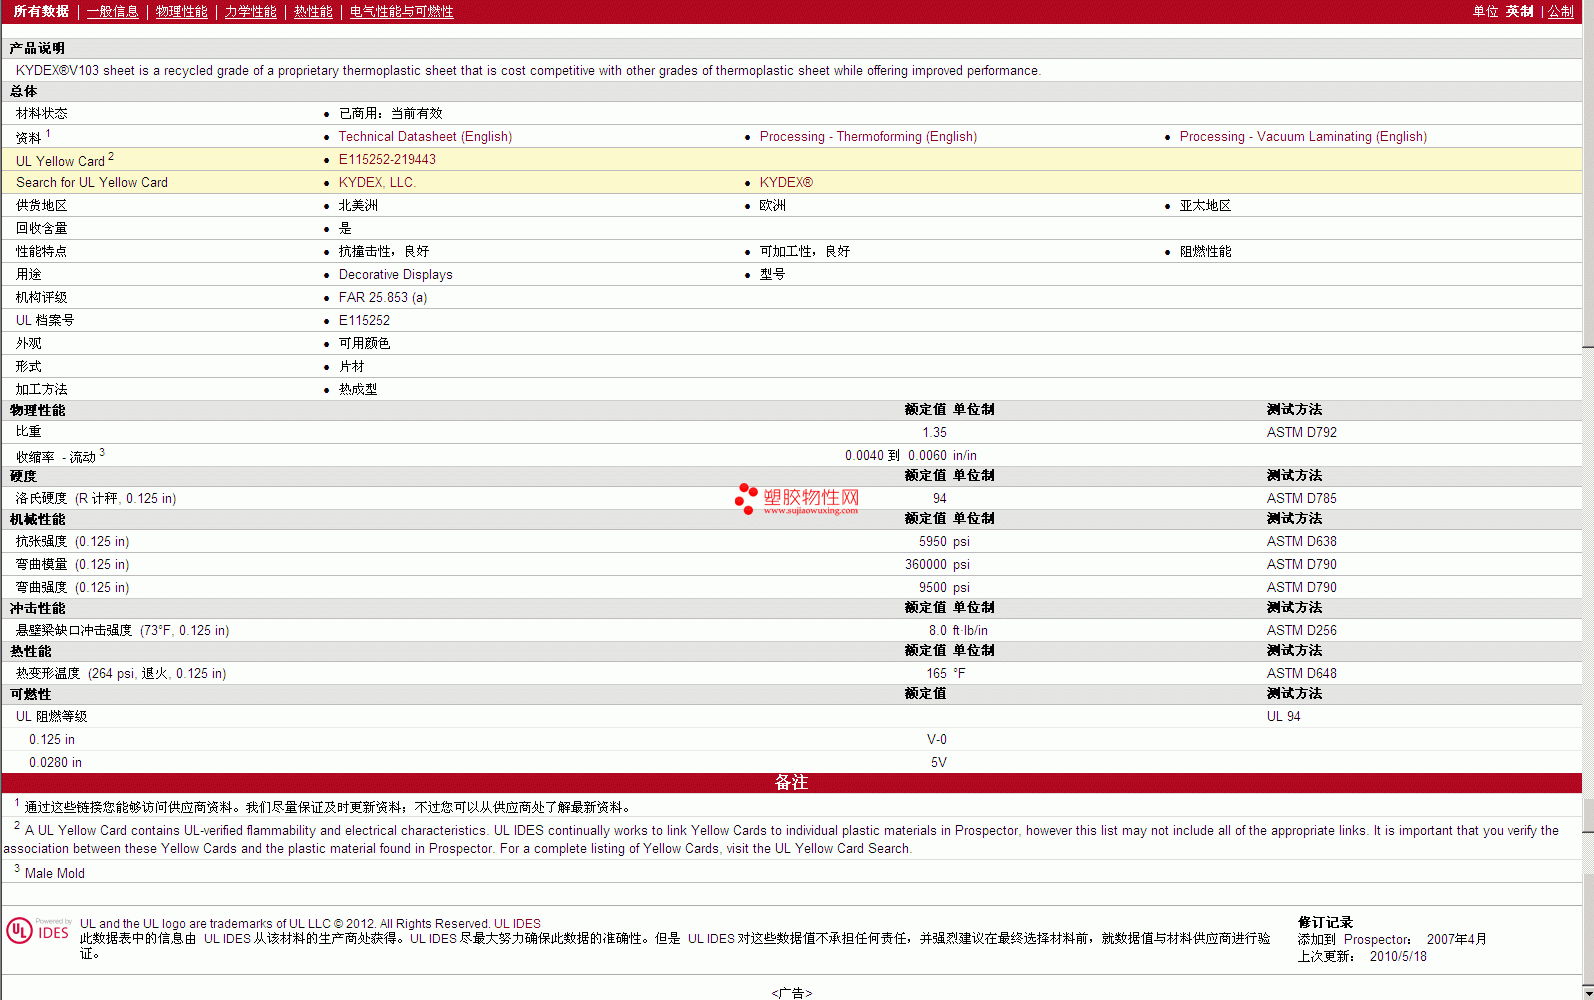Click the 收缩率 - 流动 row label
The width and height of the screenshot is (1594, 1000).
pyautogui.click(x=60, y=456)
